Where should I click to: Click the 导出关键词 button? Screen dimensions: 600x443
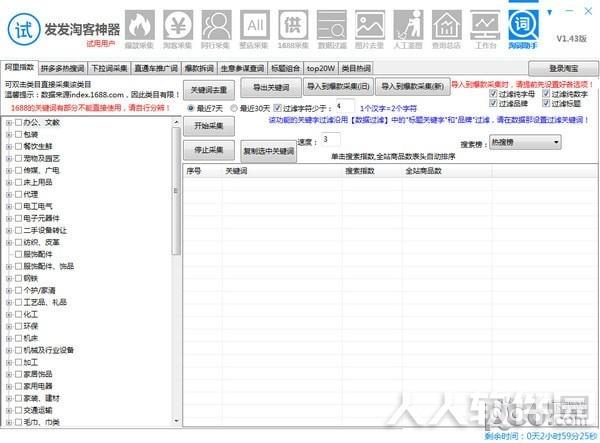click(x=271, y=88)
